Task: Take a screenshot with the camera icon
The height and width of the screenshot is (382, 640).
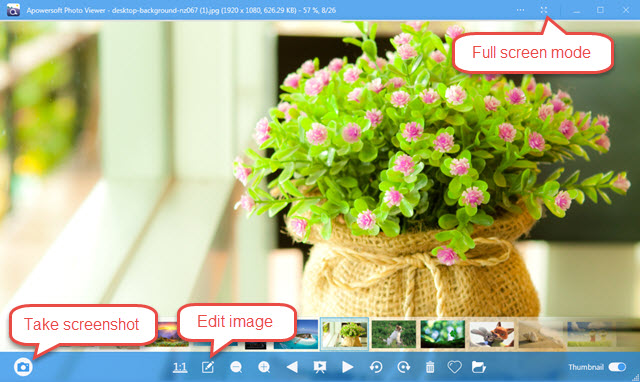Action: tap(23, 367)
